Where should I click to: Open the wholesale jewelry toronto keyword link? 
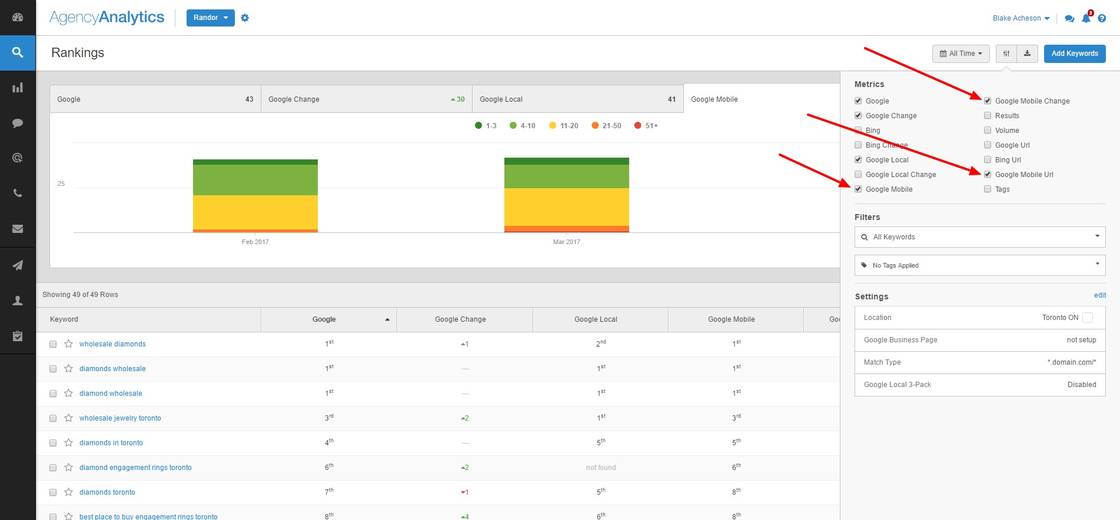click(120, 418)
